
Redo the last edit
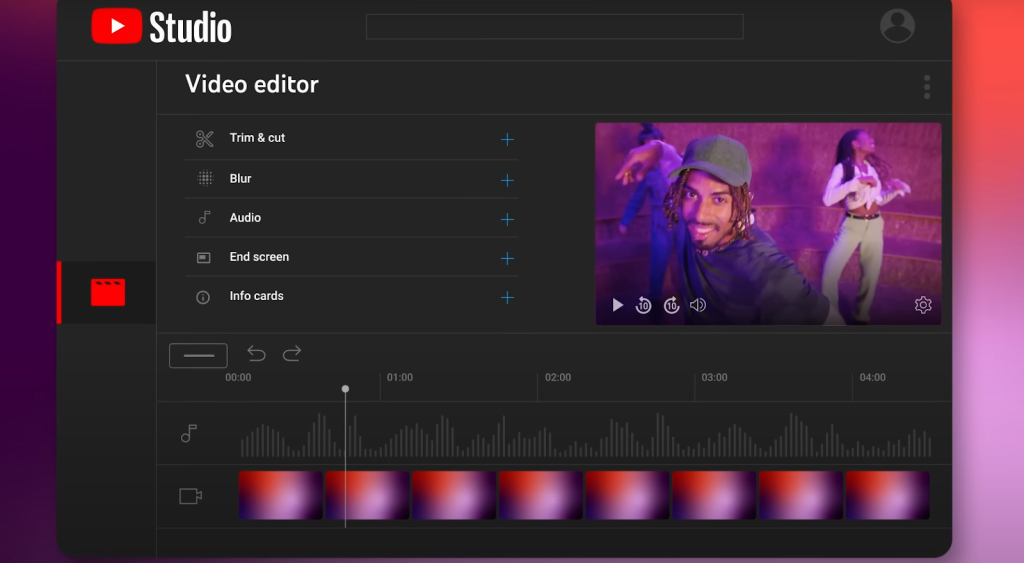292,353
